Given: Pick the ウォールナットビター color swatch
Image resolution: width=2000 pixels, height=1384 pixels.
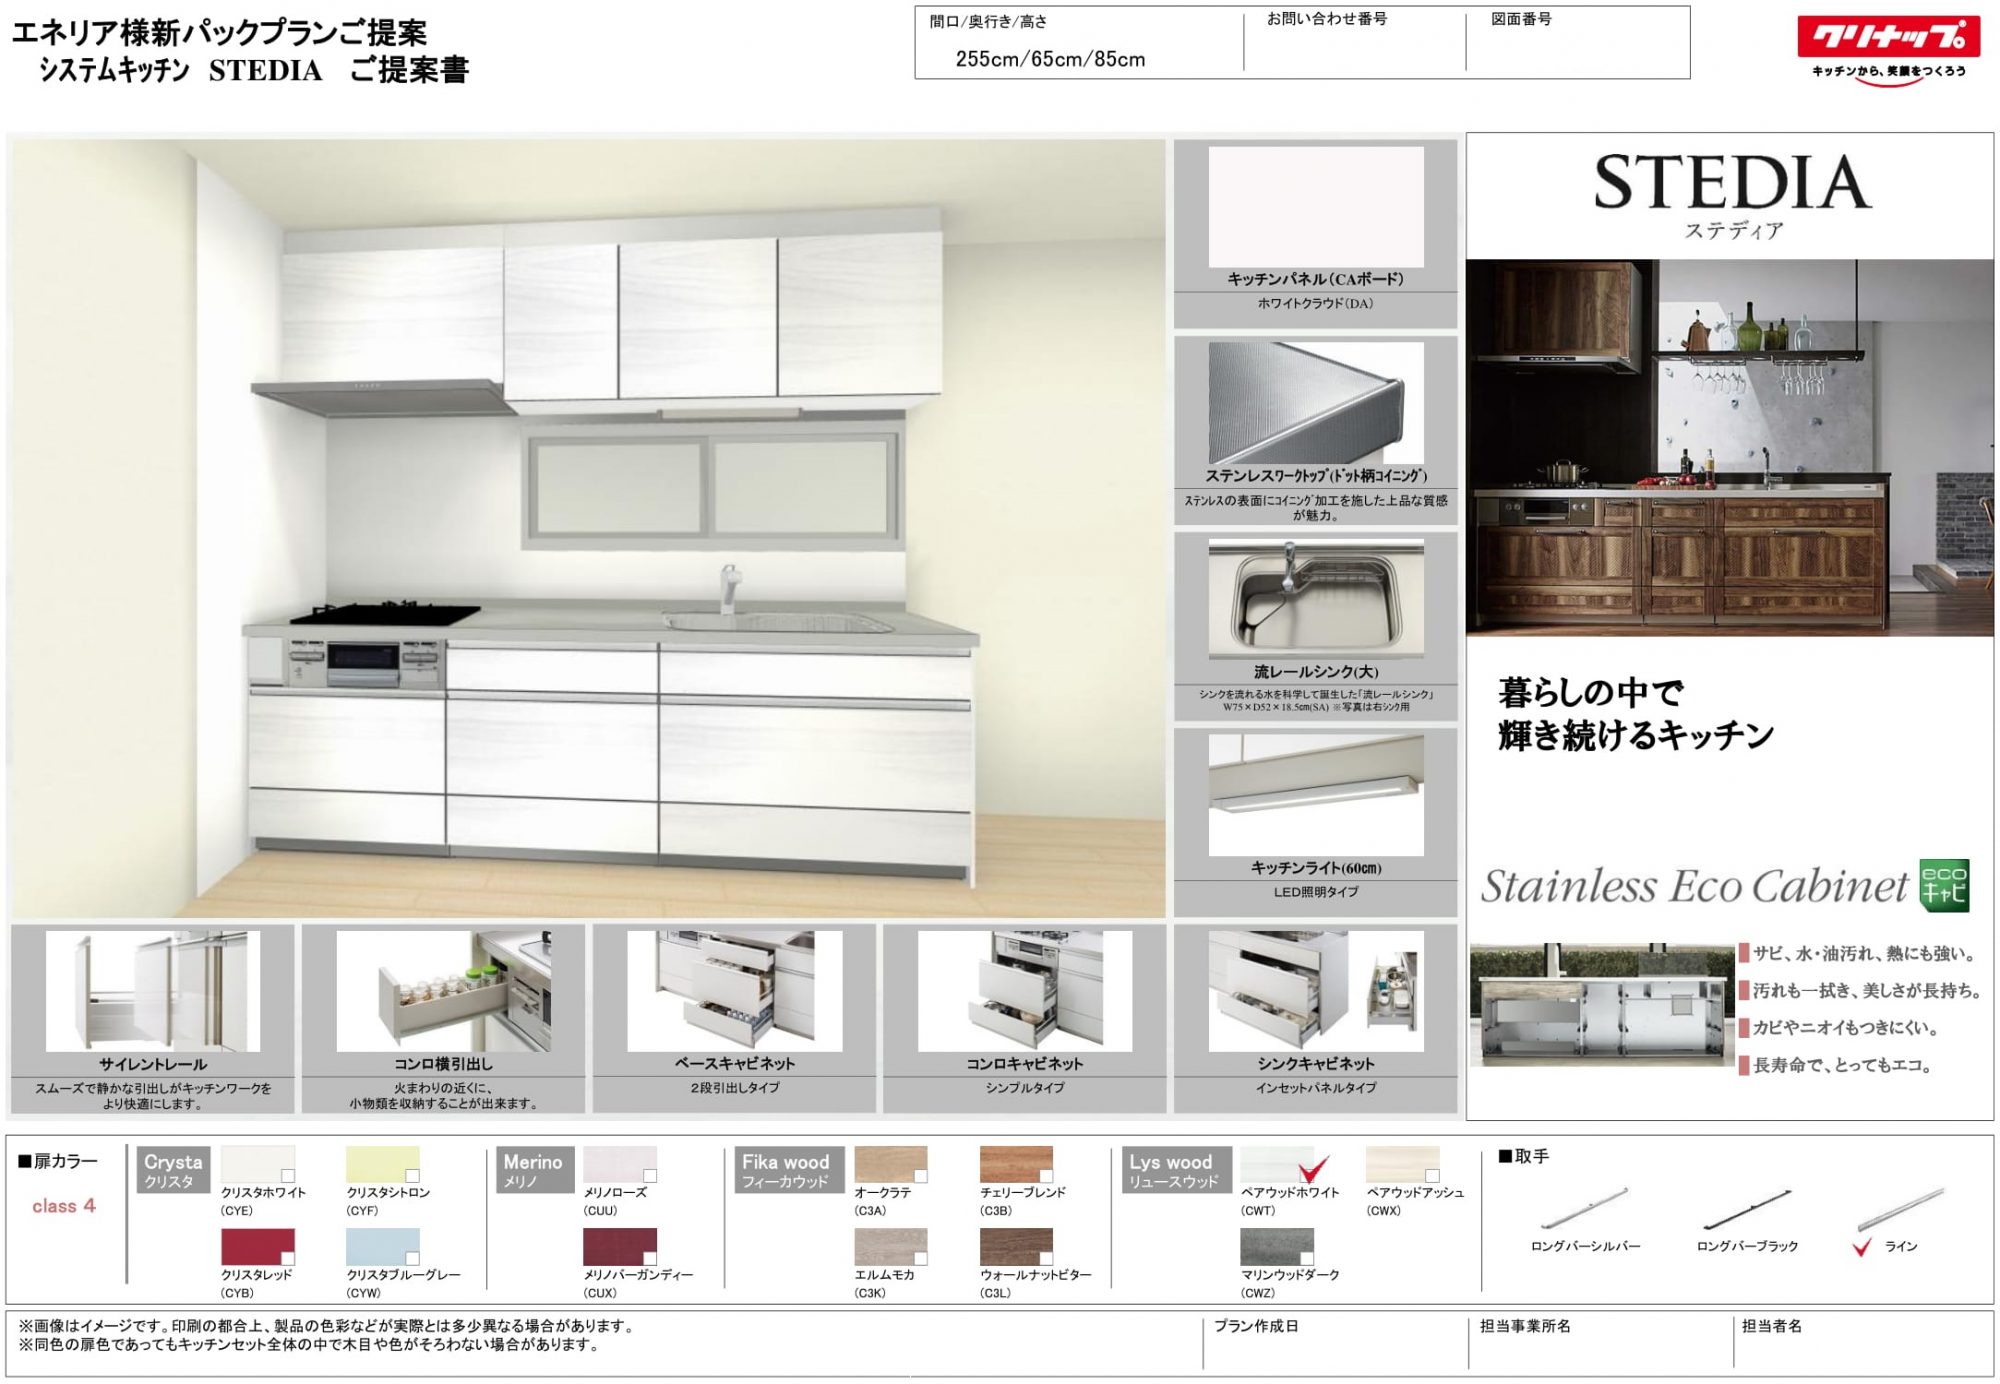Looking at the screenshot, I should point(1016,1247).
